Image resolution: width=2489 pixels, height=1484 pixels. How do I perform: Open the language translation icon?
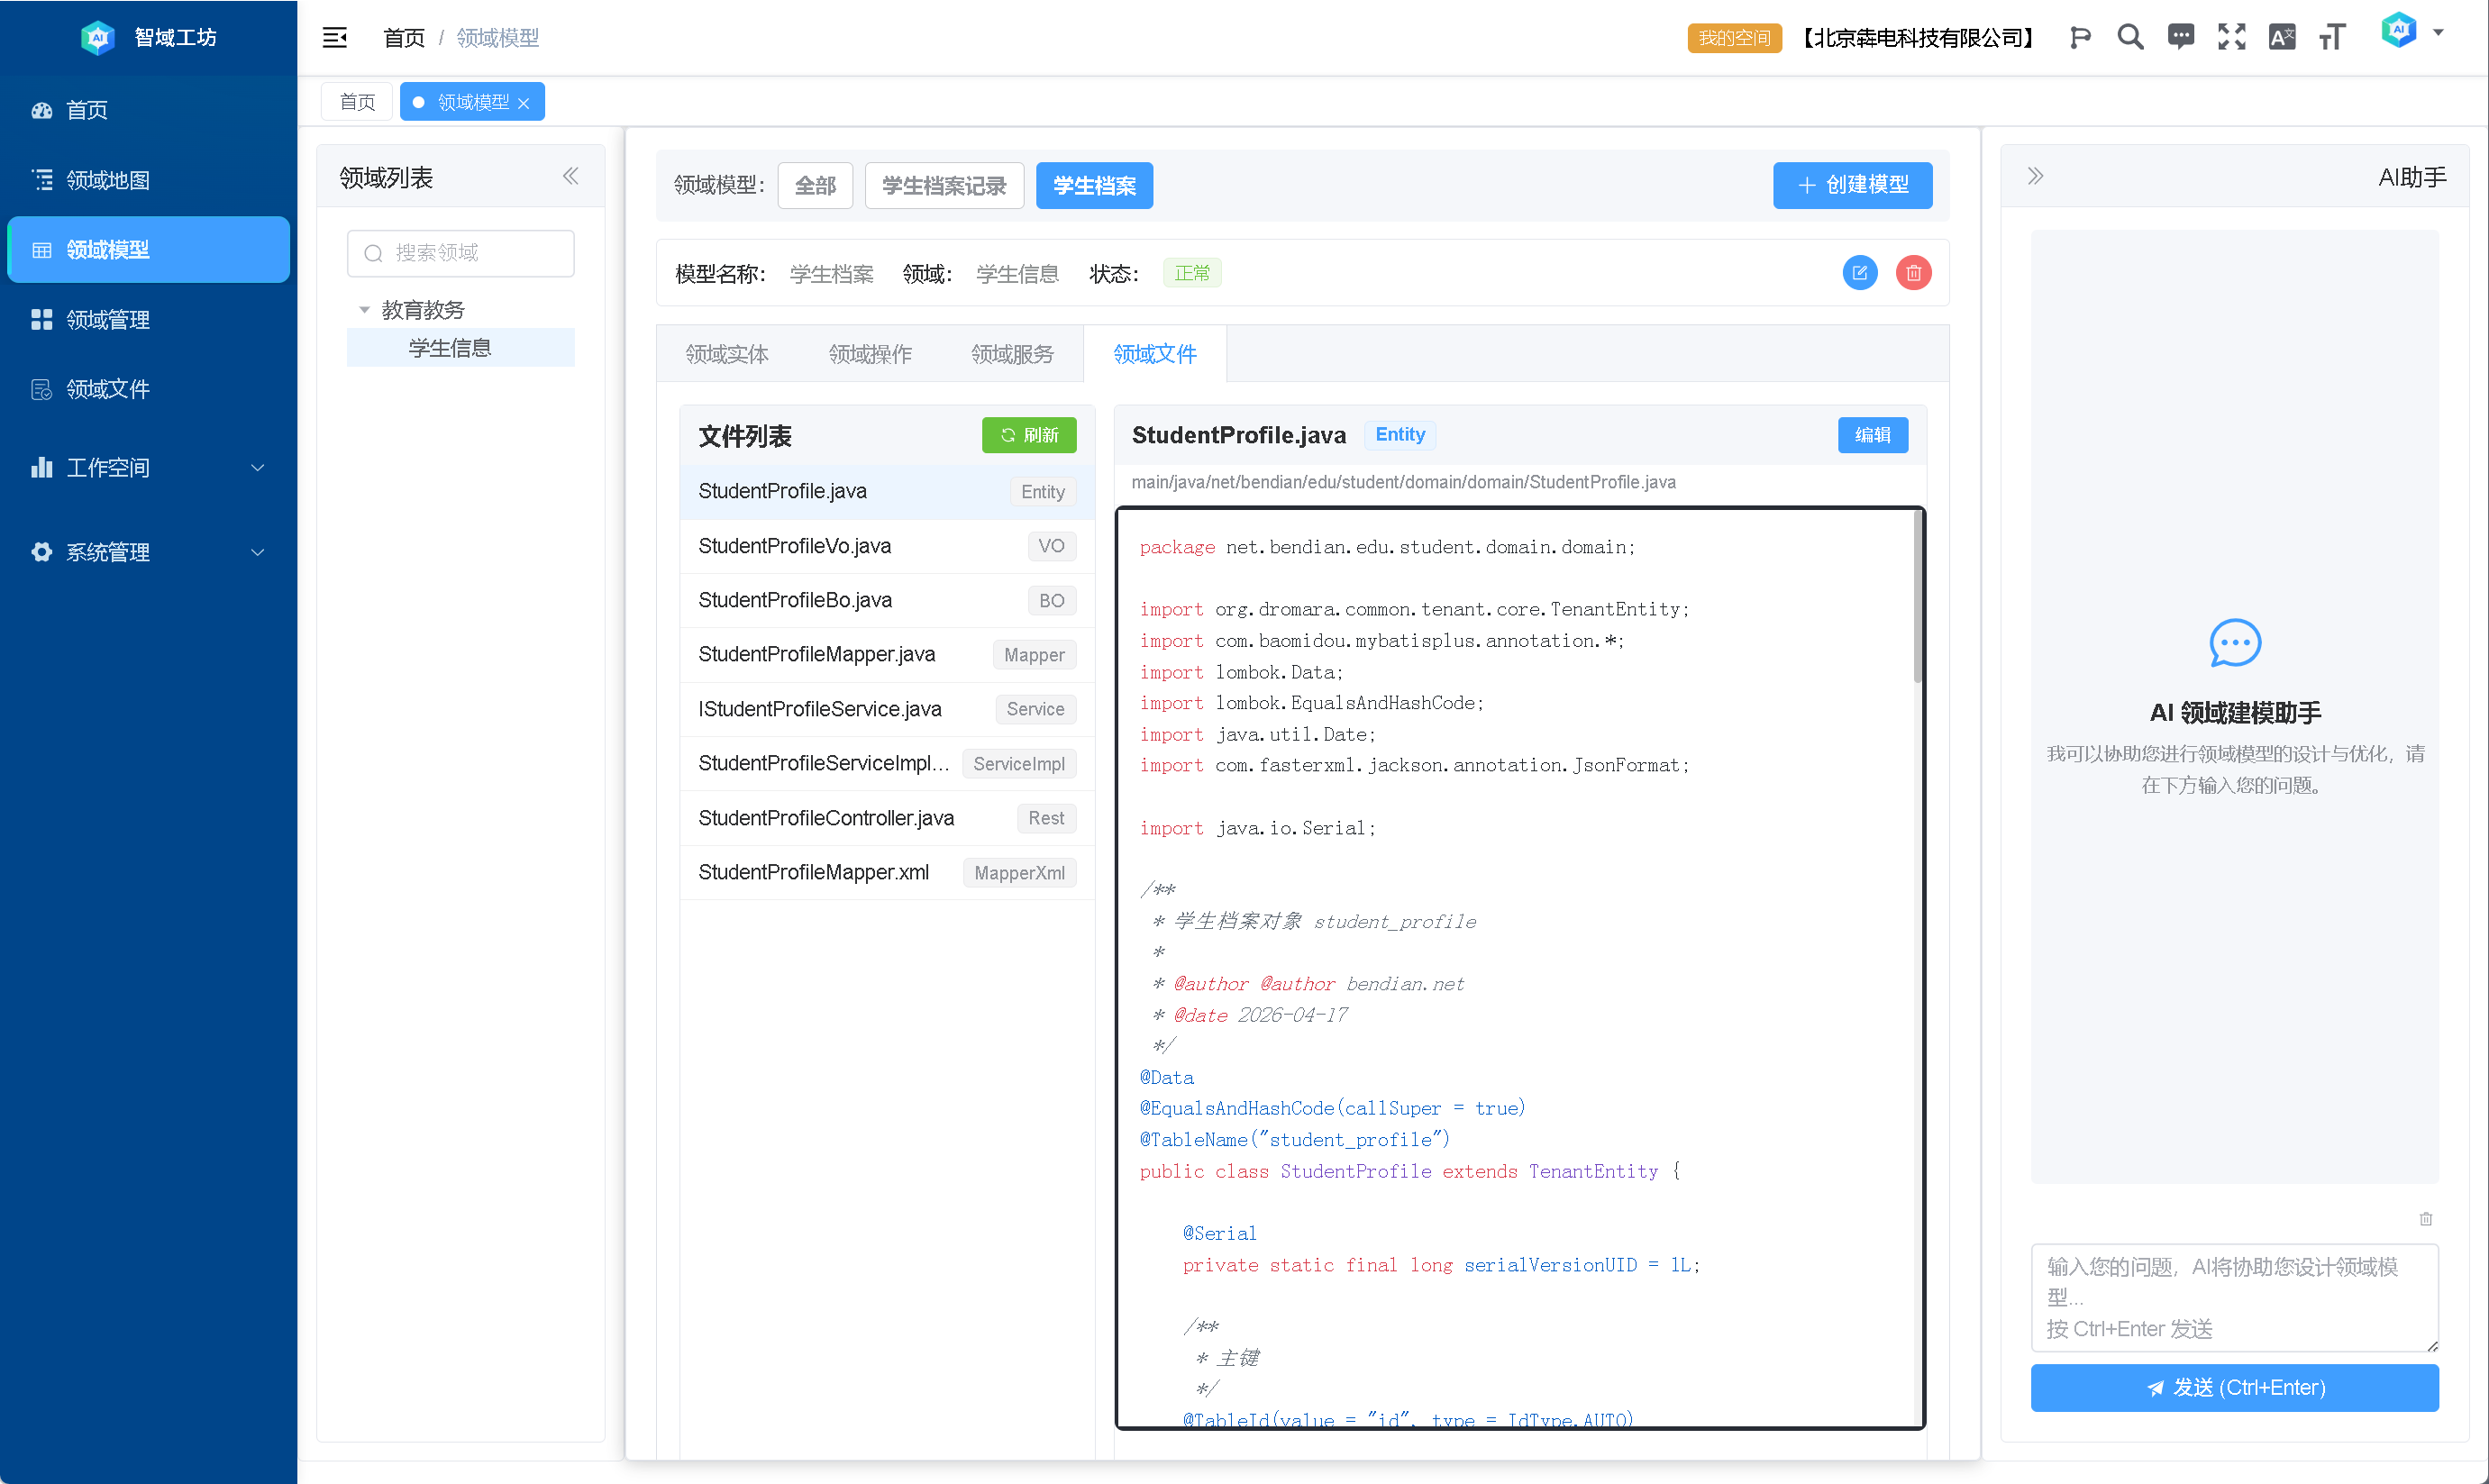click(x=2282, y=38)
